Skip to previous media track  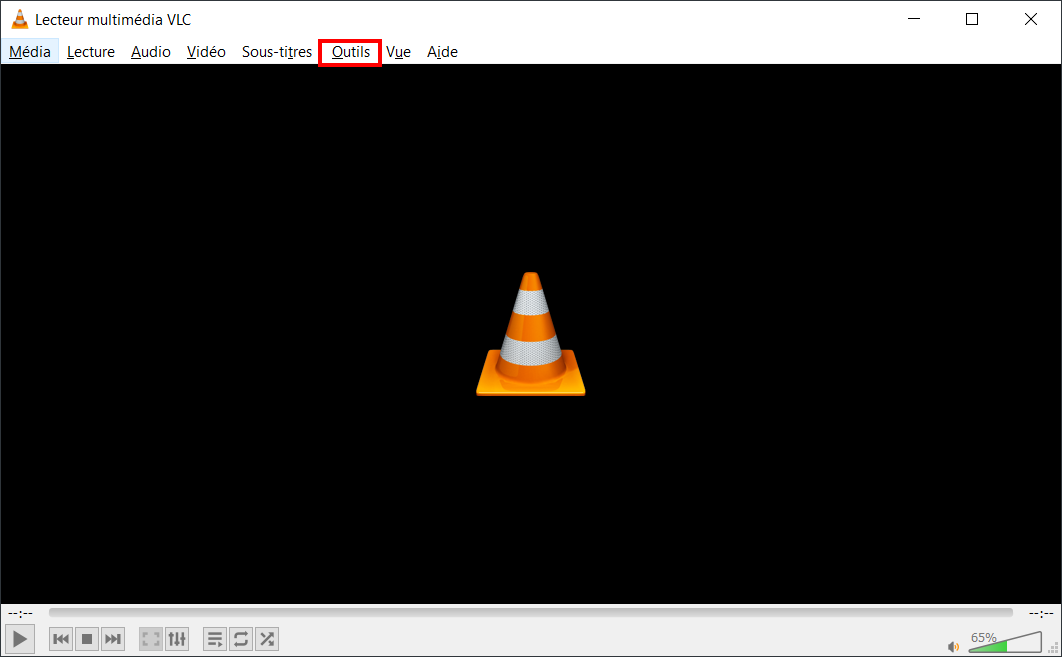(61, 639)
